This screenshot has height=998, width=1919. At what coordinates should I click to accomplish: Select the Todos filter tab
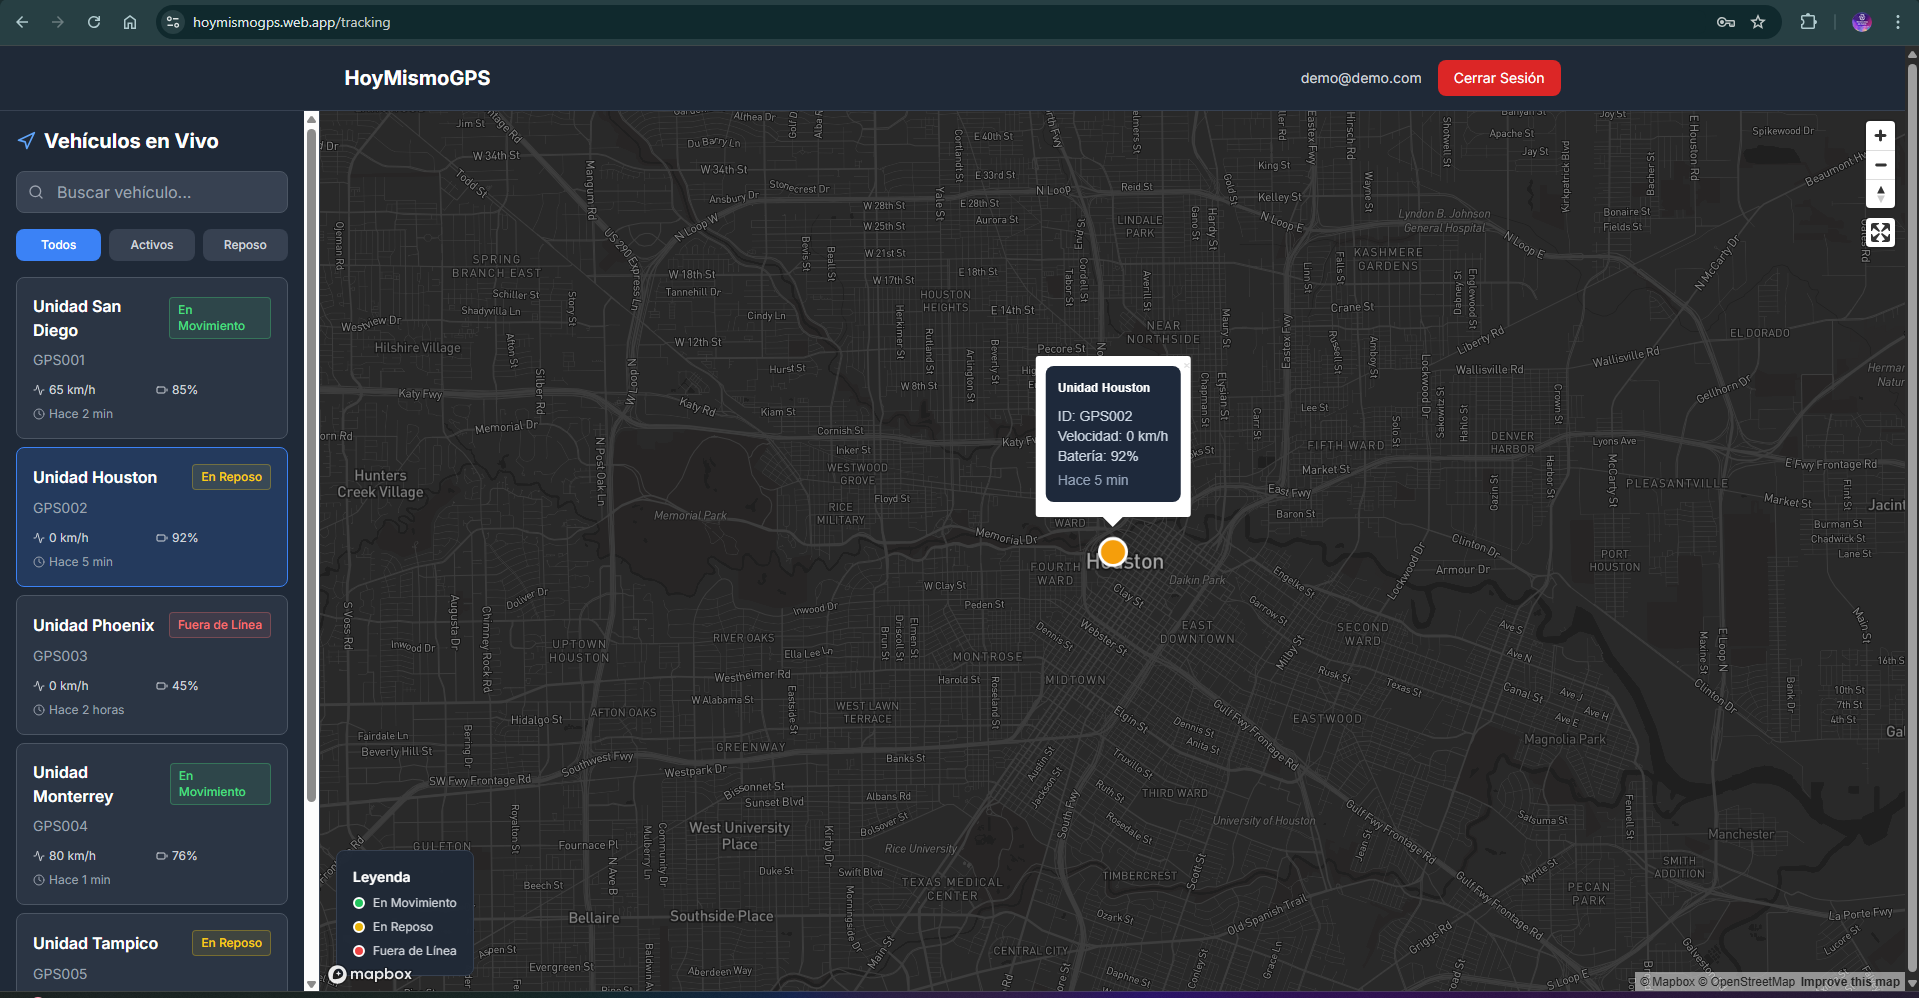pyautogui.click(x=58, y=245)
